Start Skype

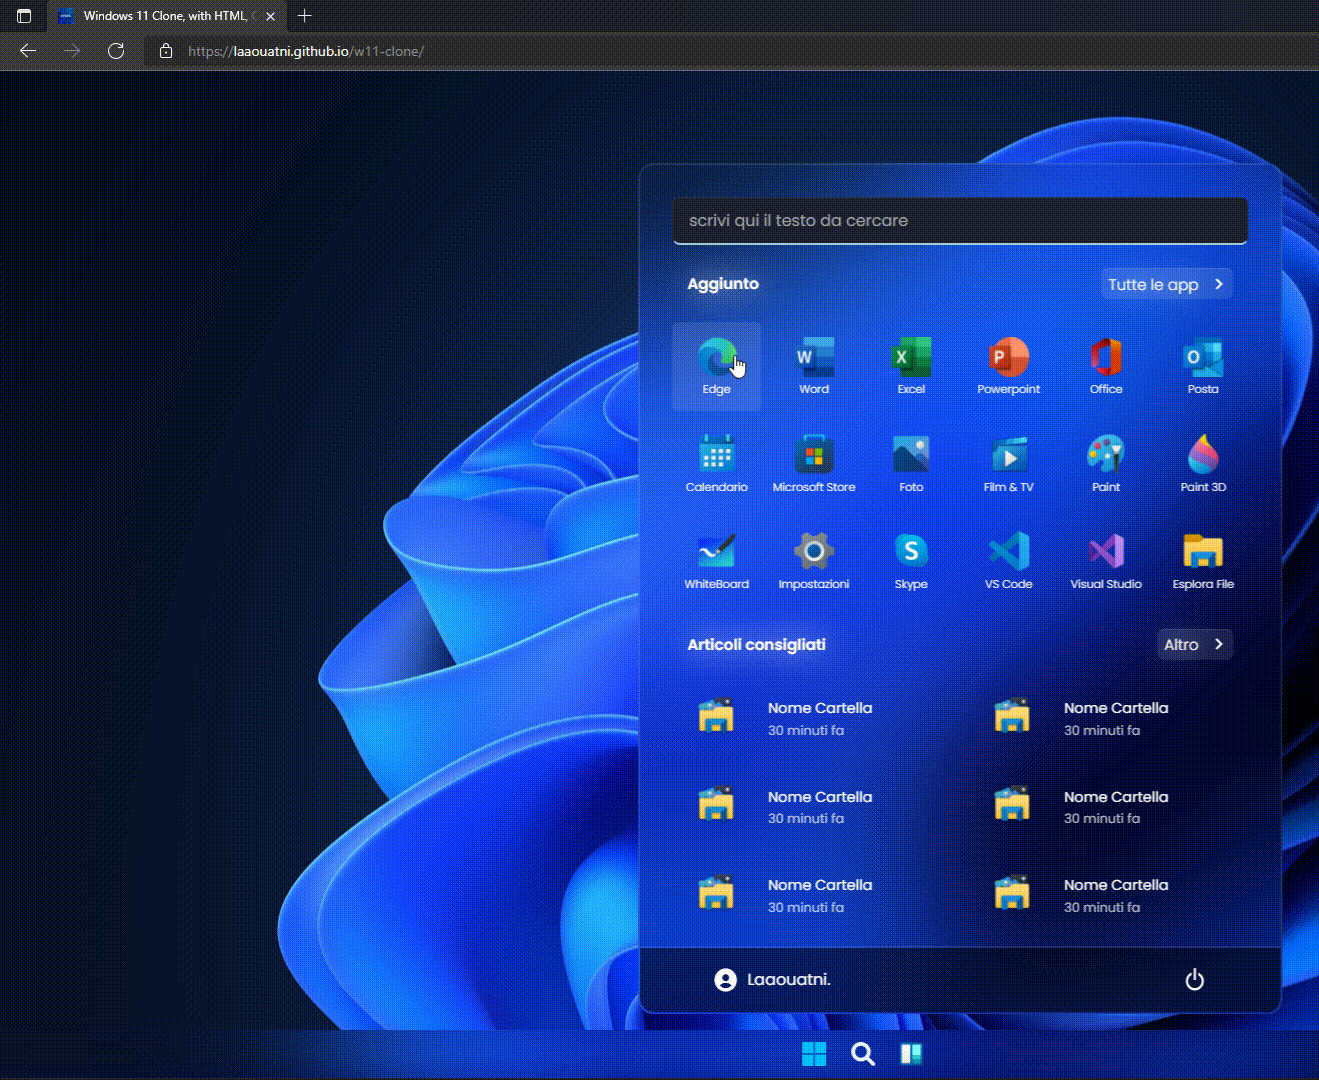pos(910,558)
